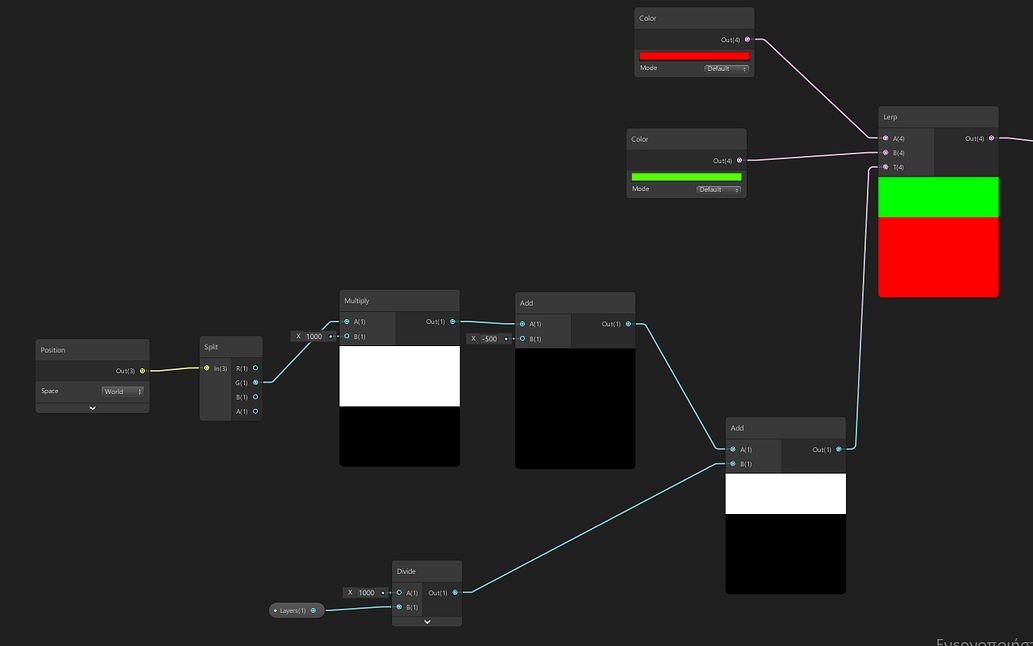Click the In(3) input port on the Split node

coord(206,368)
